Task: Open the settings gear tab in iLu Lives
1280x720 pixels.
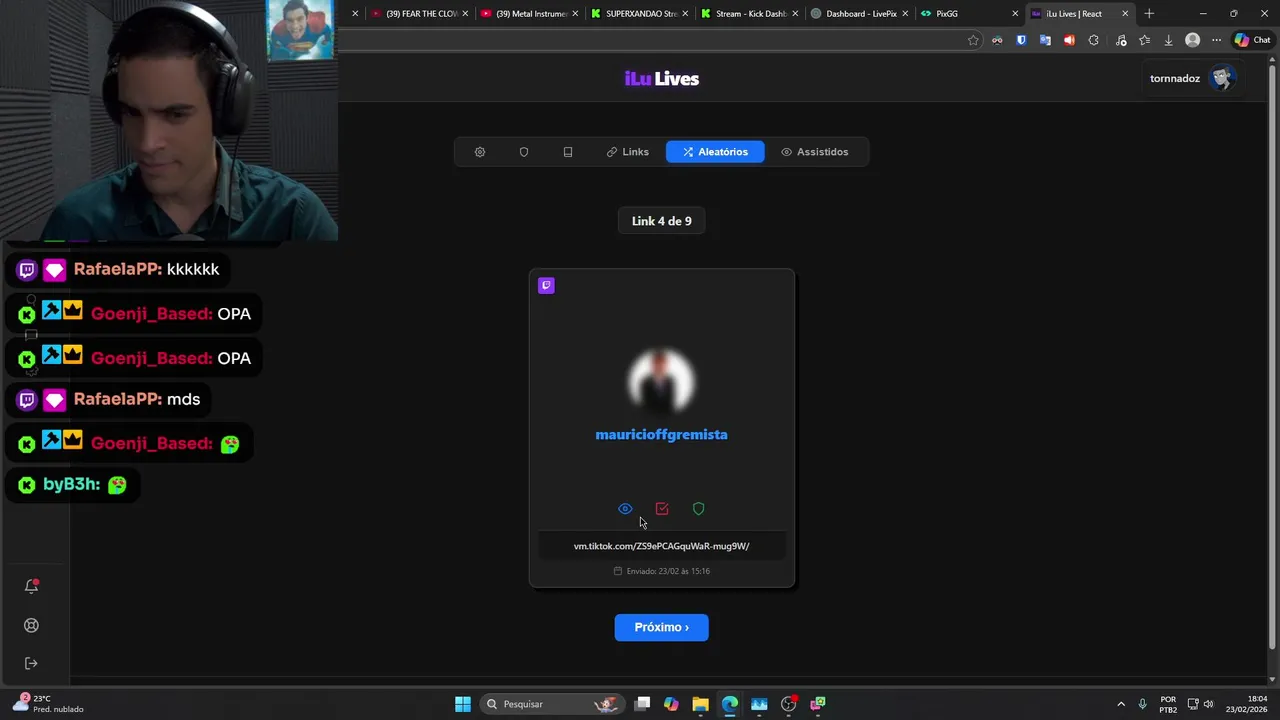Action: click(480, 152)
